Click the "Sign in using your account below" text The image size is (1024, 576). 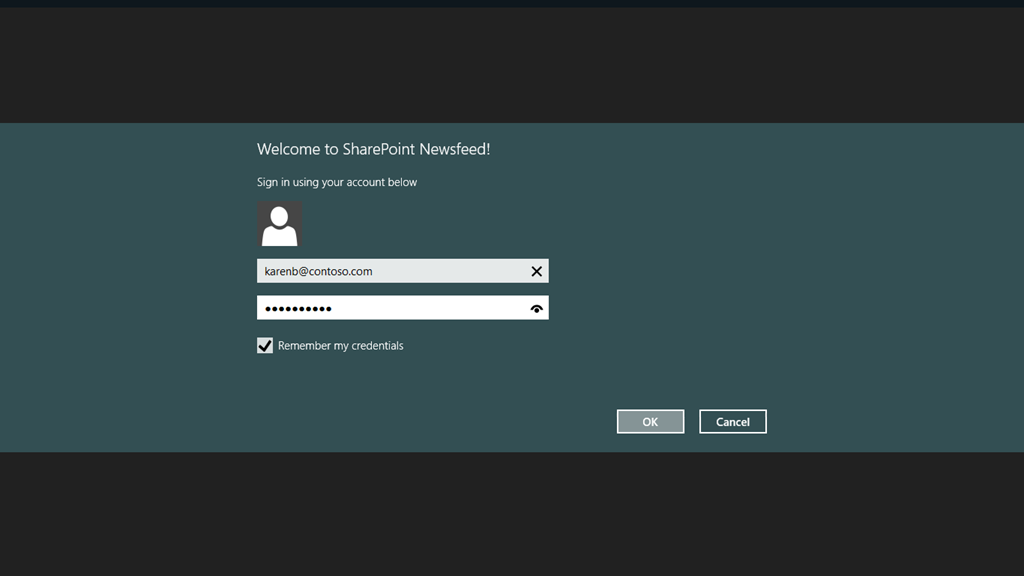(x=336, y=182)
